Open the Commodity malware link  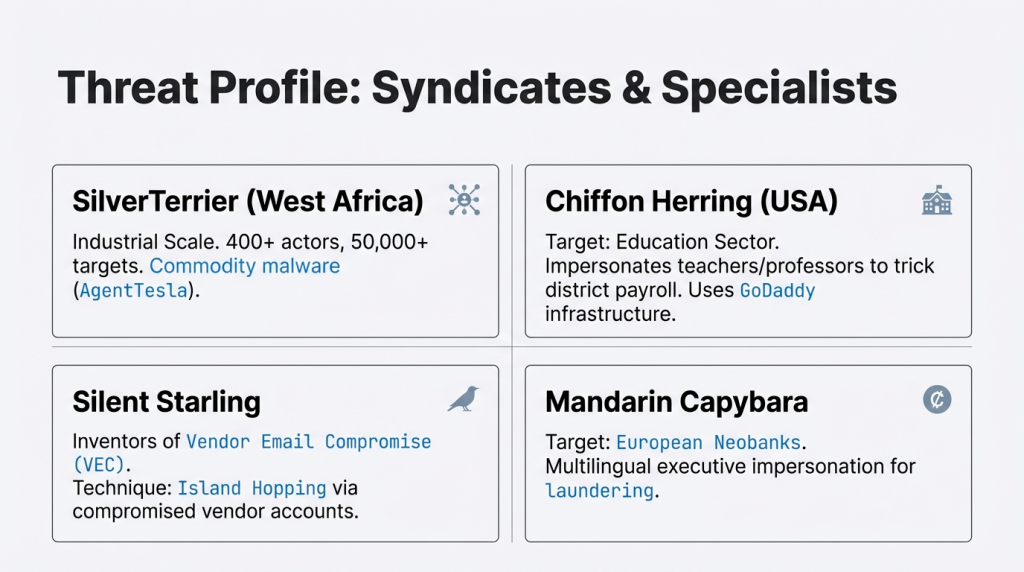[245, 267]
